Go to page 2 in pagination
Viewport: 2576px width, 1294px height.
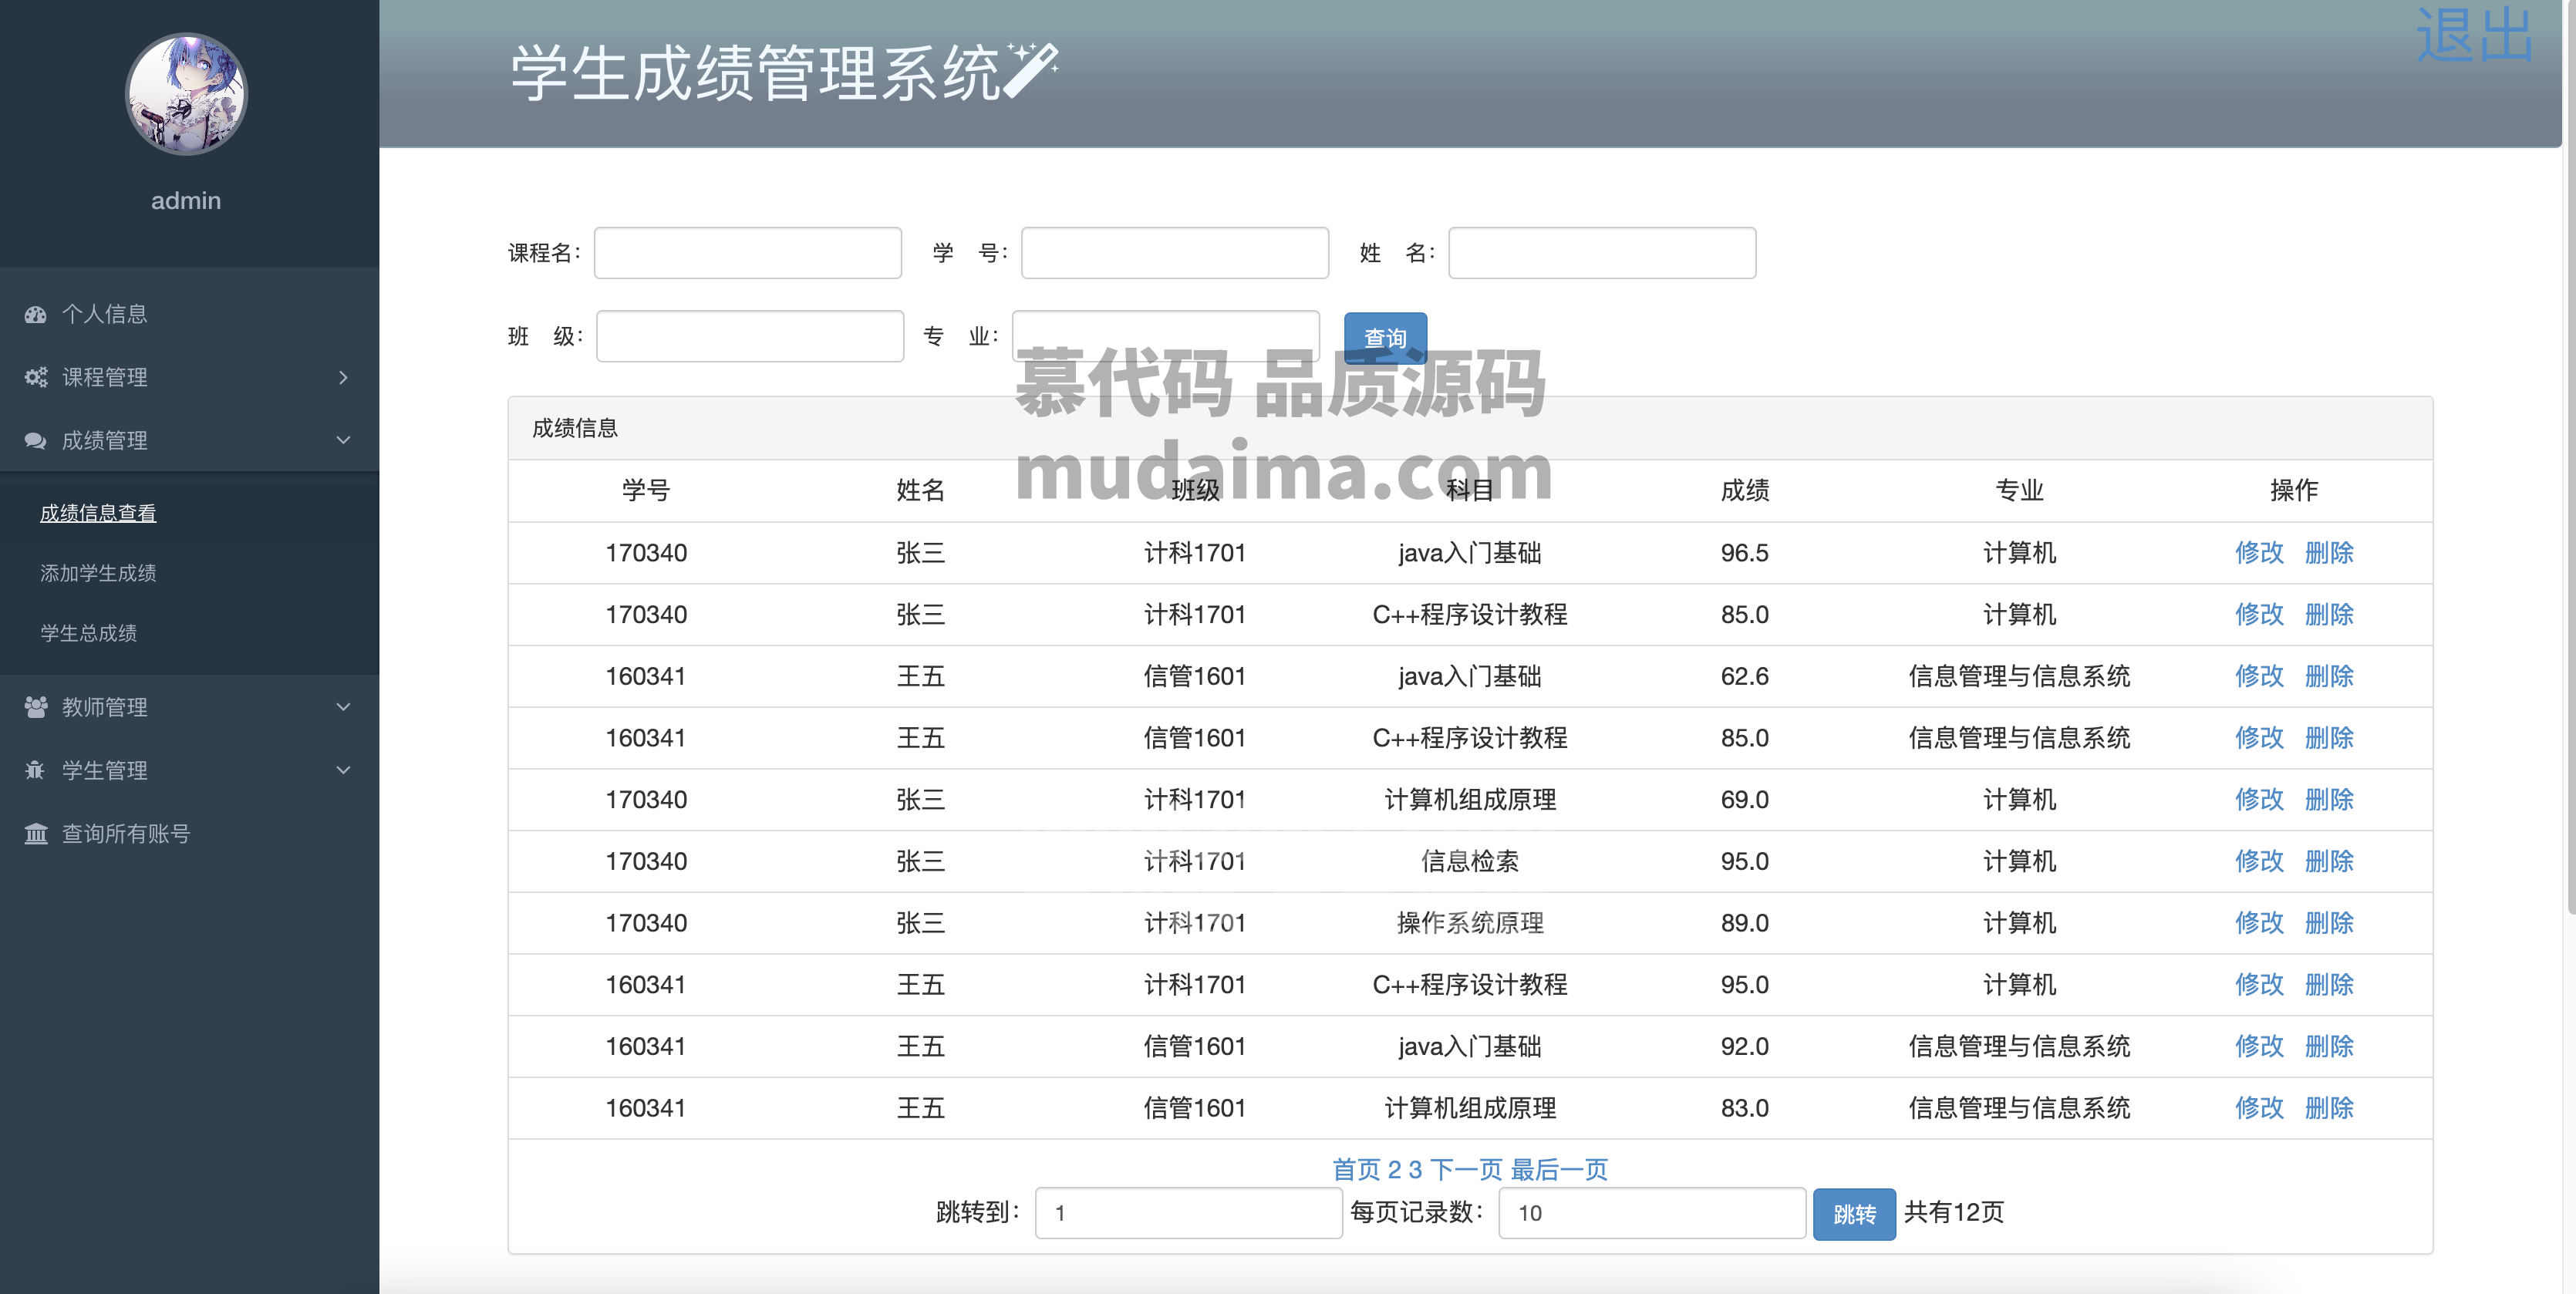click(x=1395, y=1169)
